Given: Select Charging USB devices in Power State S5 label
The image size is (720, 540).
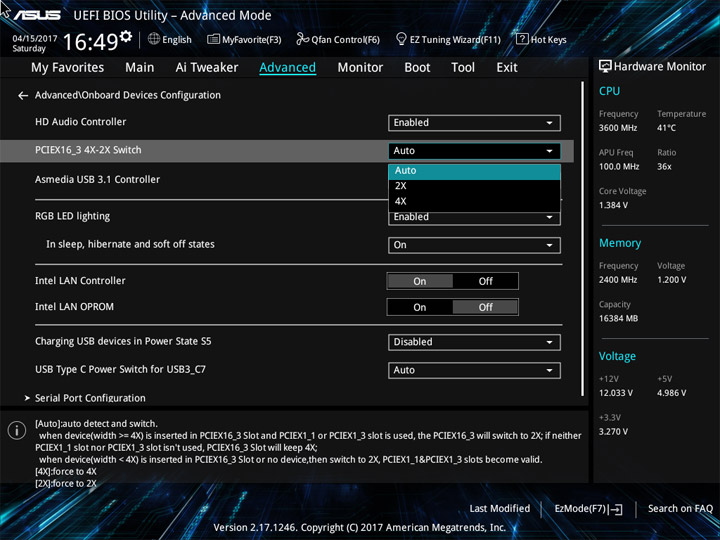Looking at the screenshot, I should (x=123, y=341).
